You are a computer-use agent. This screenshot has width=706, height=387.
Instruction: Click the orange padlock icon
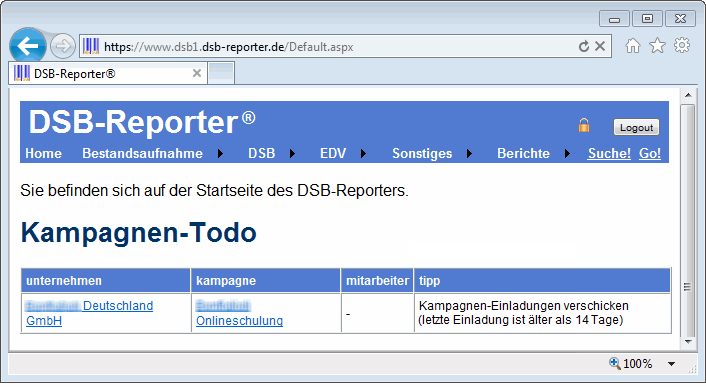[x=584, y=125]
